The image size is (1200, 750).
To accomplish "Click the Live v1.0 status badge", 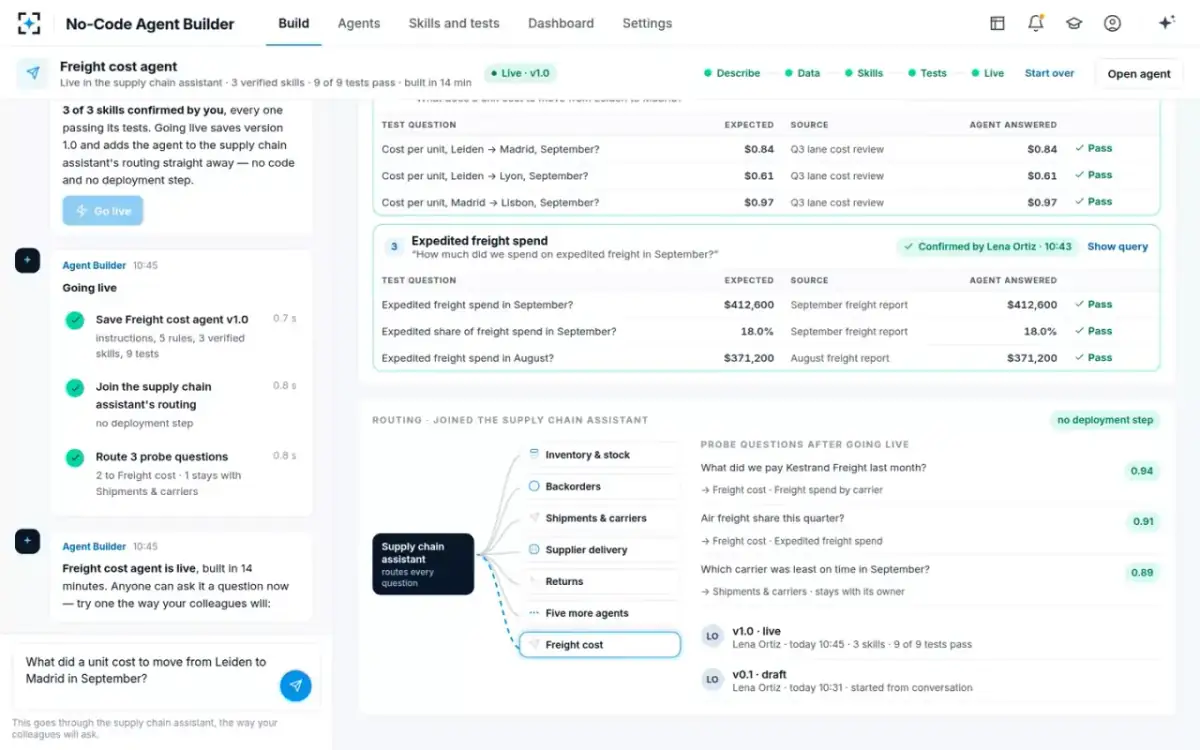I will click(x=519, y=73).
